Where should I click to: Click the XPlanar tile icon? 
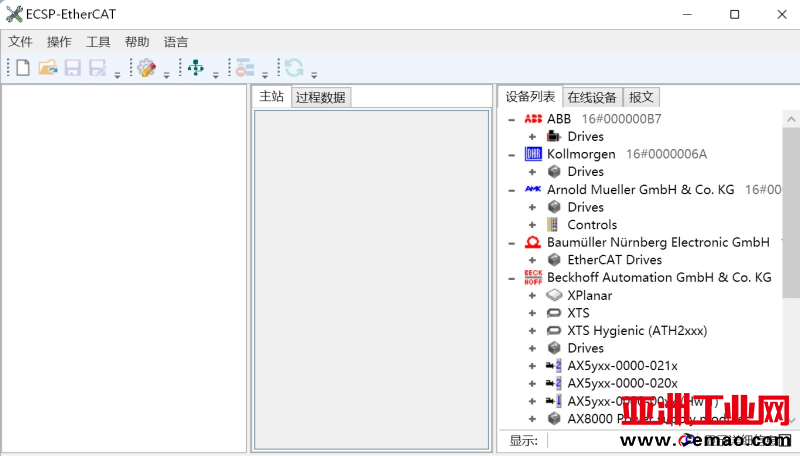554,295
